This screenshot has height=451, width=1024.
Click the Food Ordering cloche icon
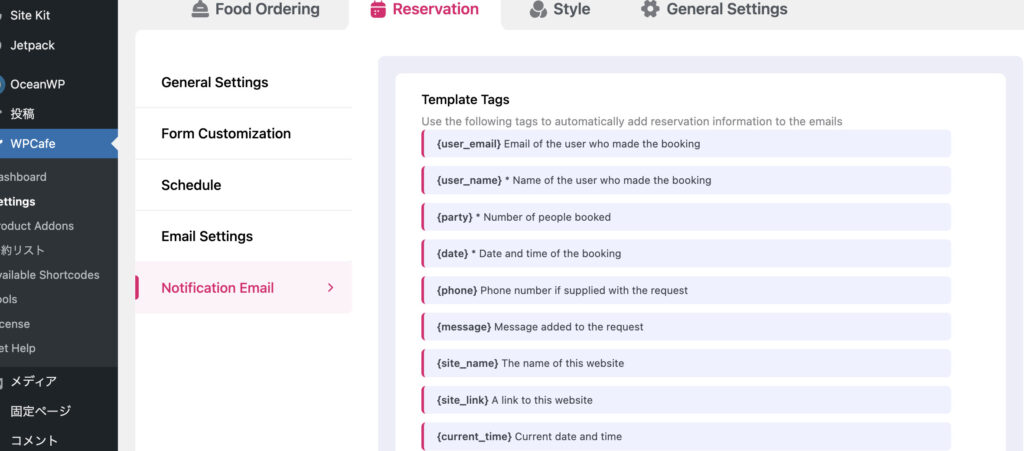[x=200, y=9]
